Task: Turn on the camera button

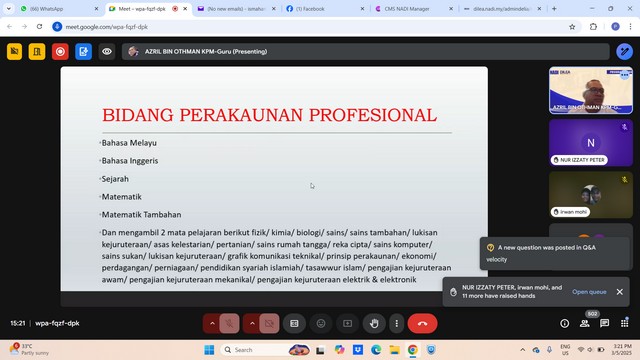Action: click(x=269, y=324)
